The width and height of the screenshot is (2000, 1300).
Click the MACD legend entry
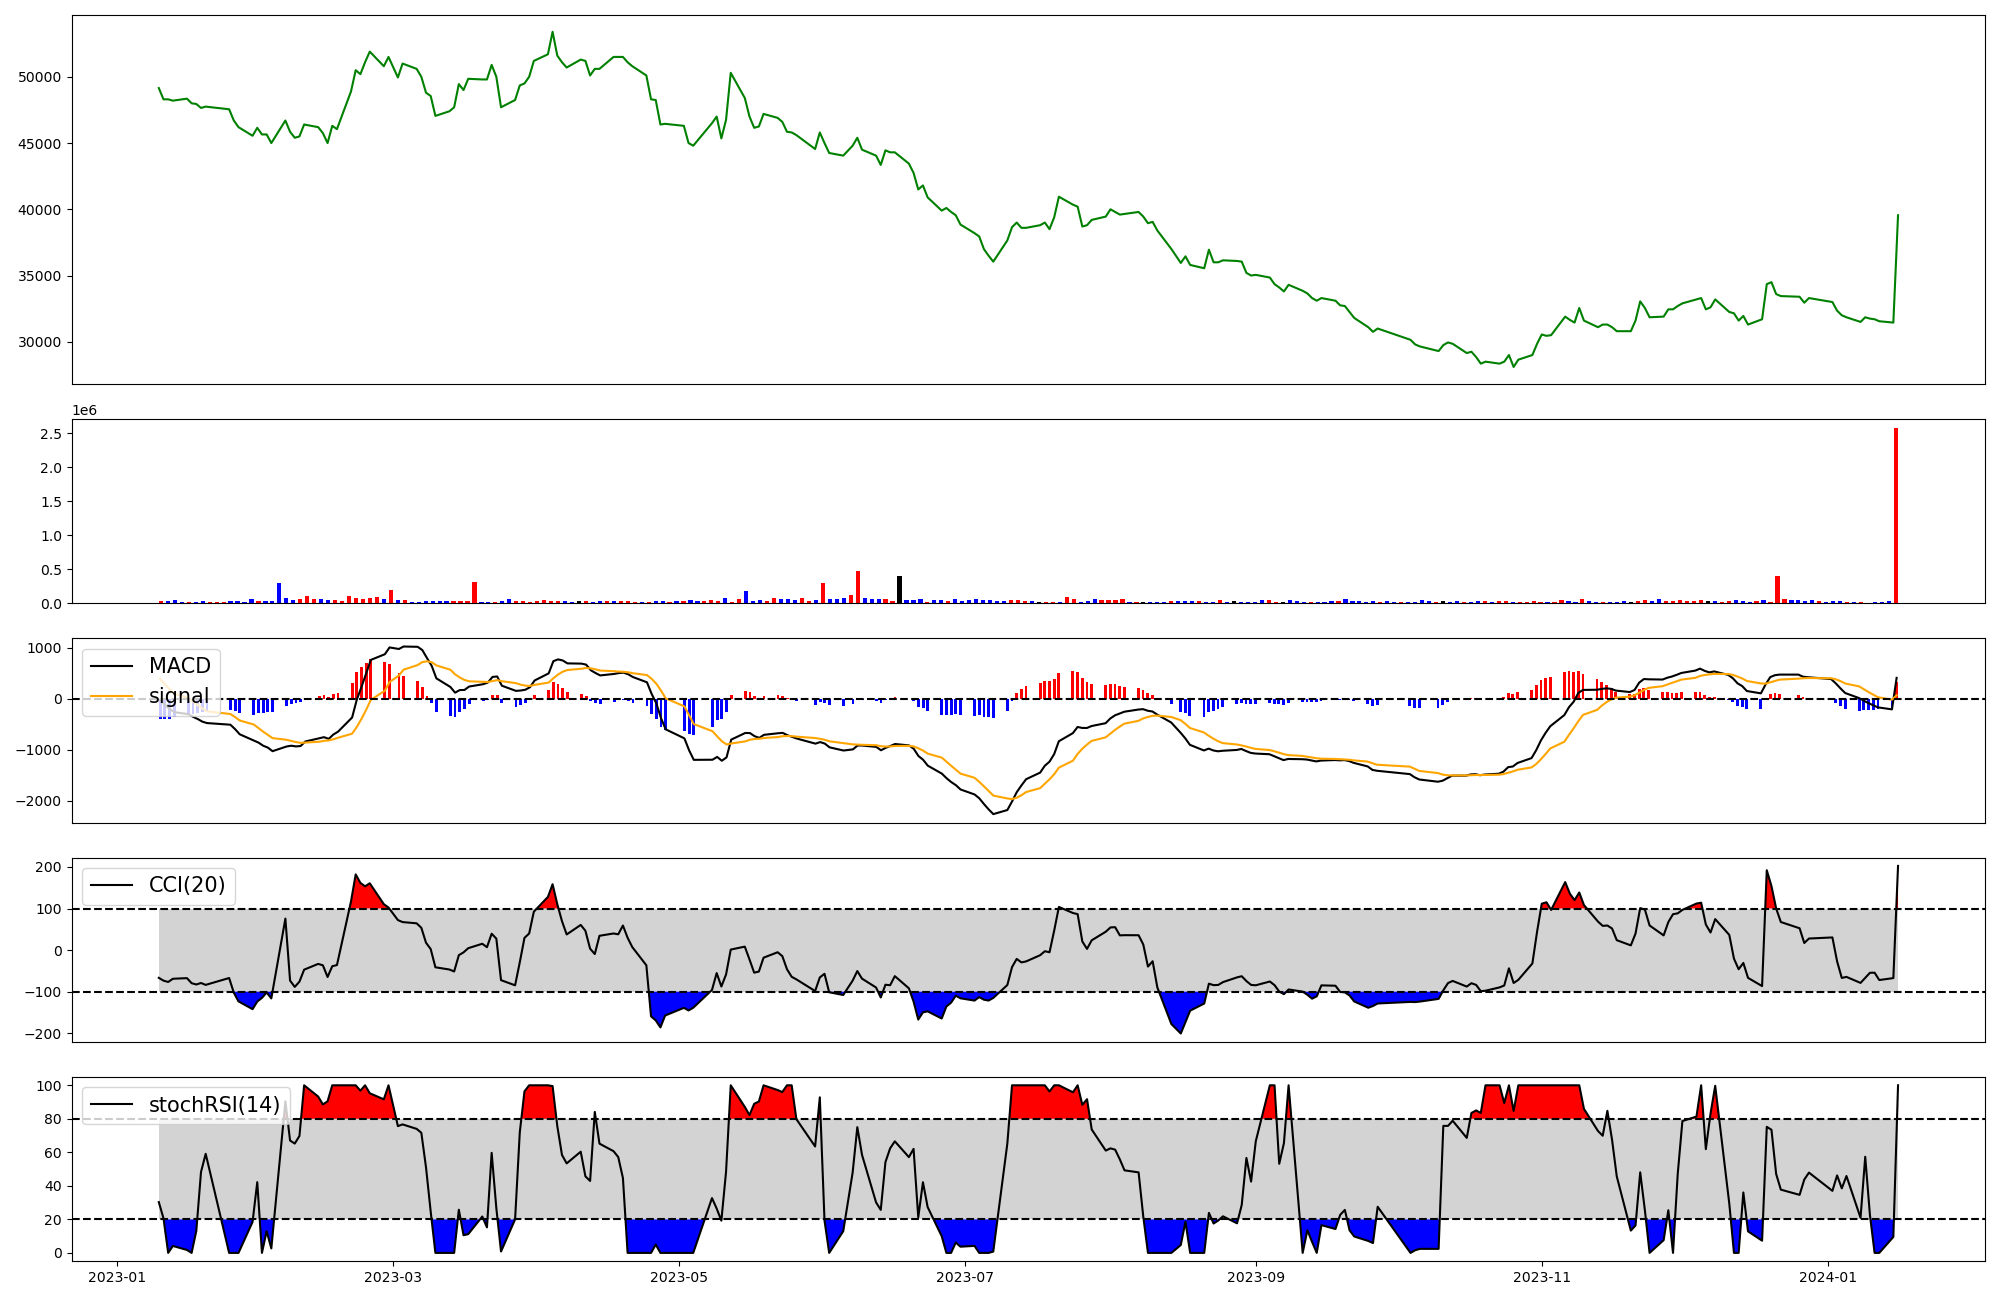(x=179, y=666)
